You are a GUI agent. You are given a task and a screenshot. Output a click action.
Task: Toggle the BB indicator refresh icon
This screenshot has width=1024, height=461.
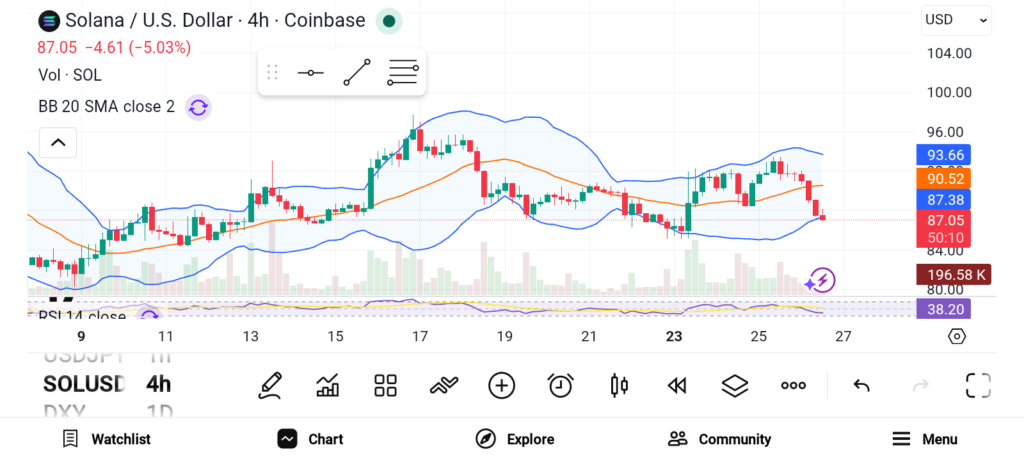(198, 107)
